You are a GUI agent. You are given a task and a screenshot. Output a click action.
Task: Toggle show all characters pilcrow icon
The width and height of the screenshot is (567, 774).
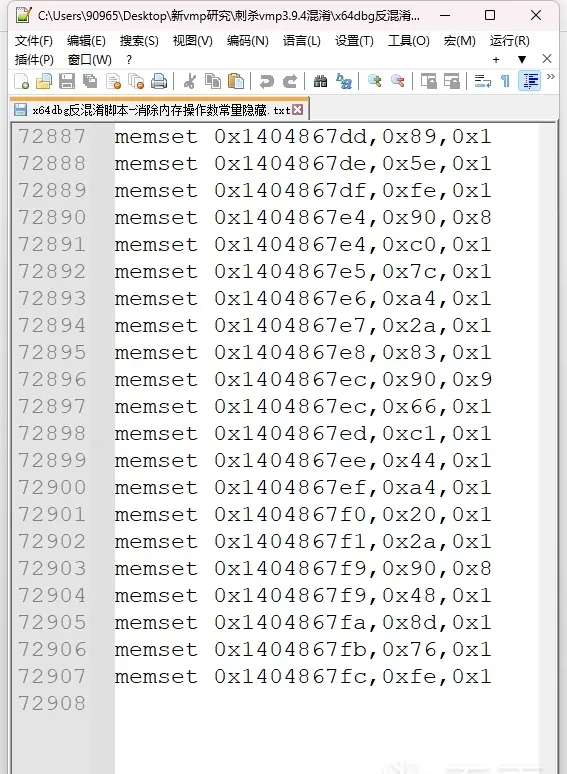point(505,81)
